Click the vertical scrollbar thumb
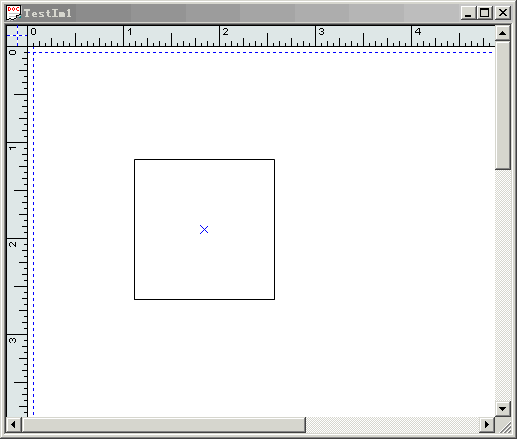 (503, 105)
